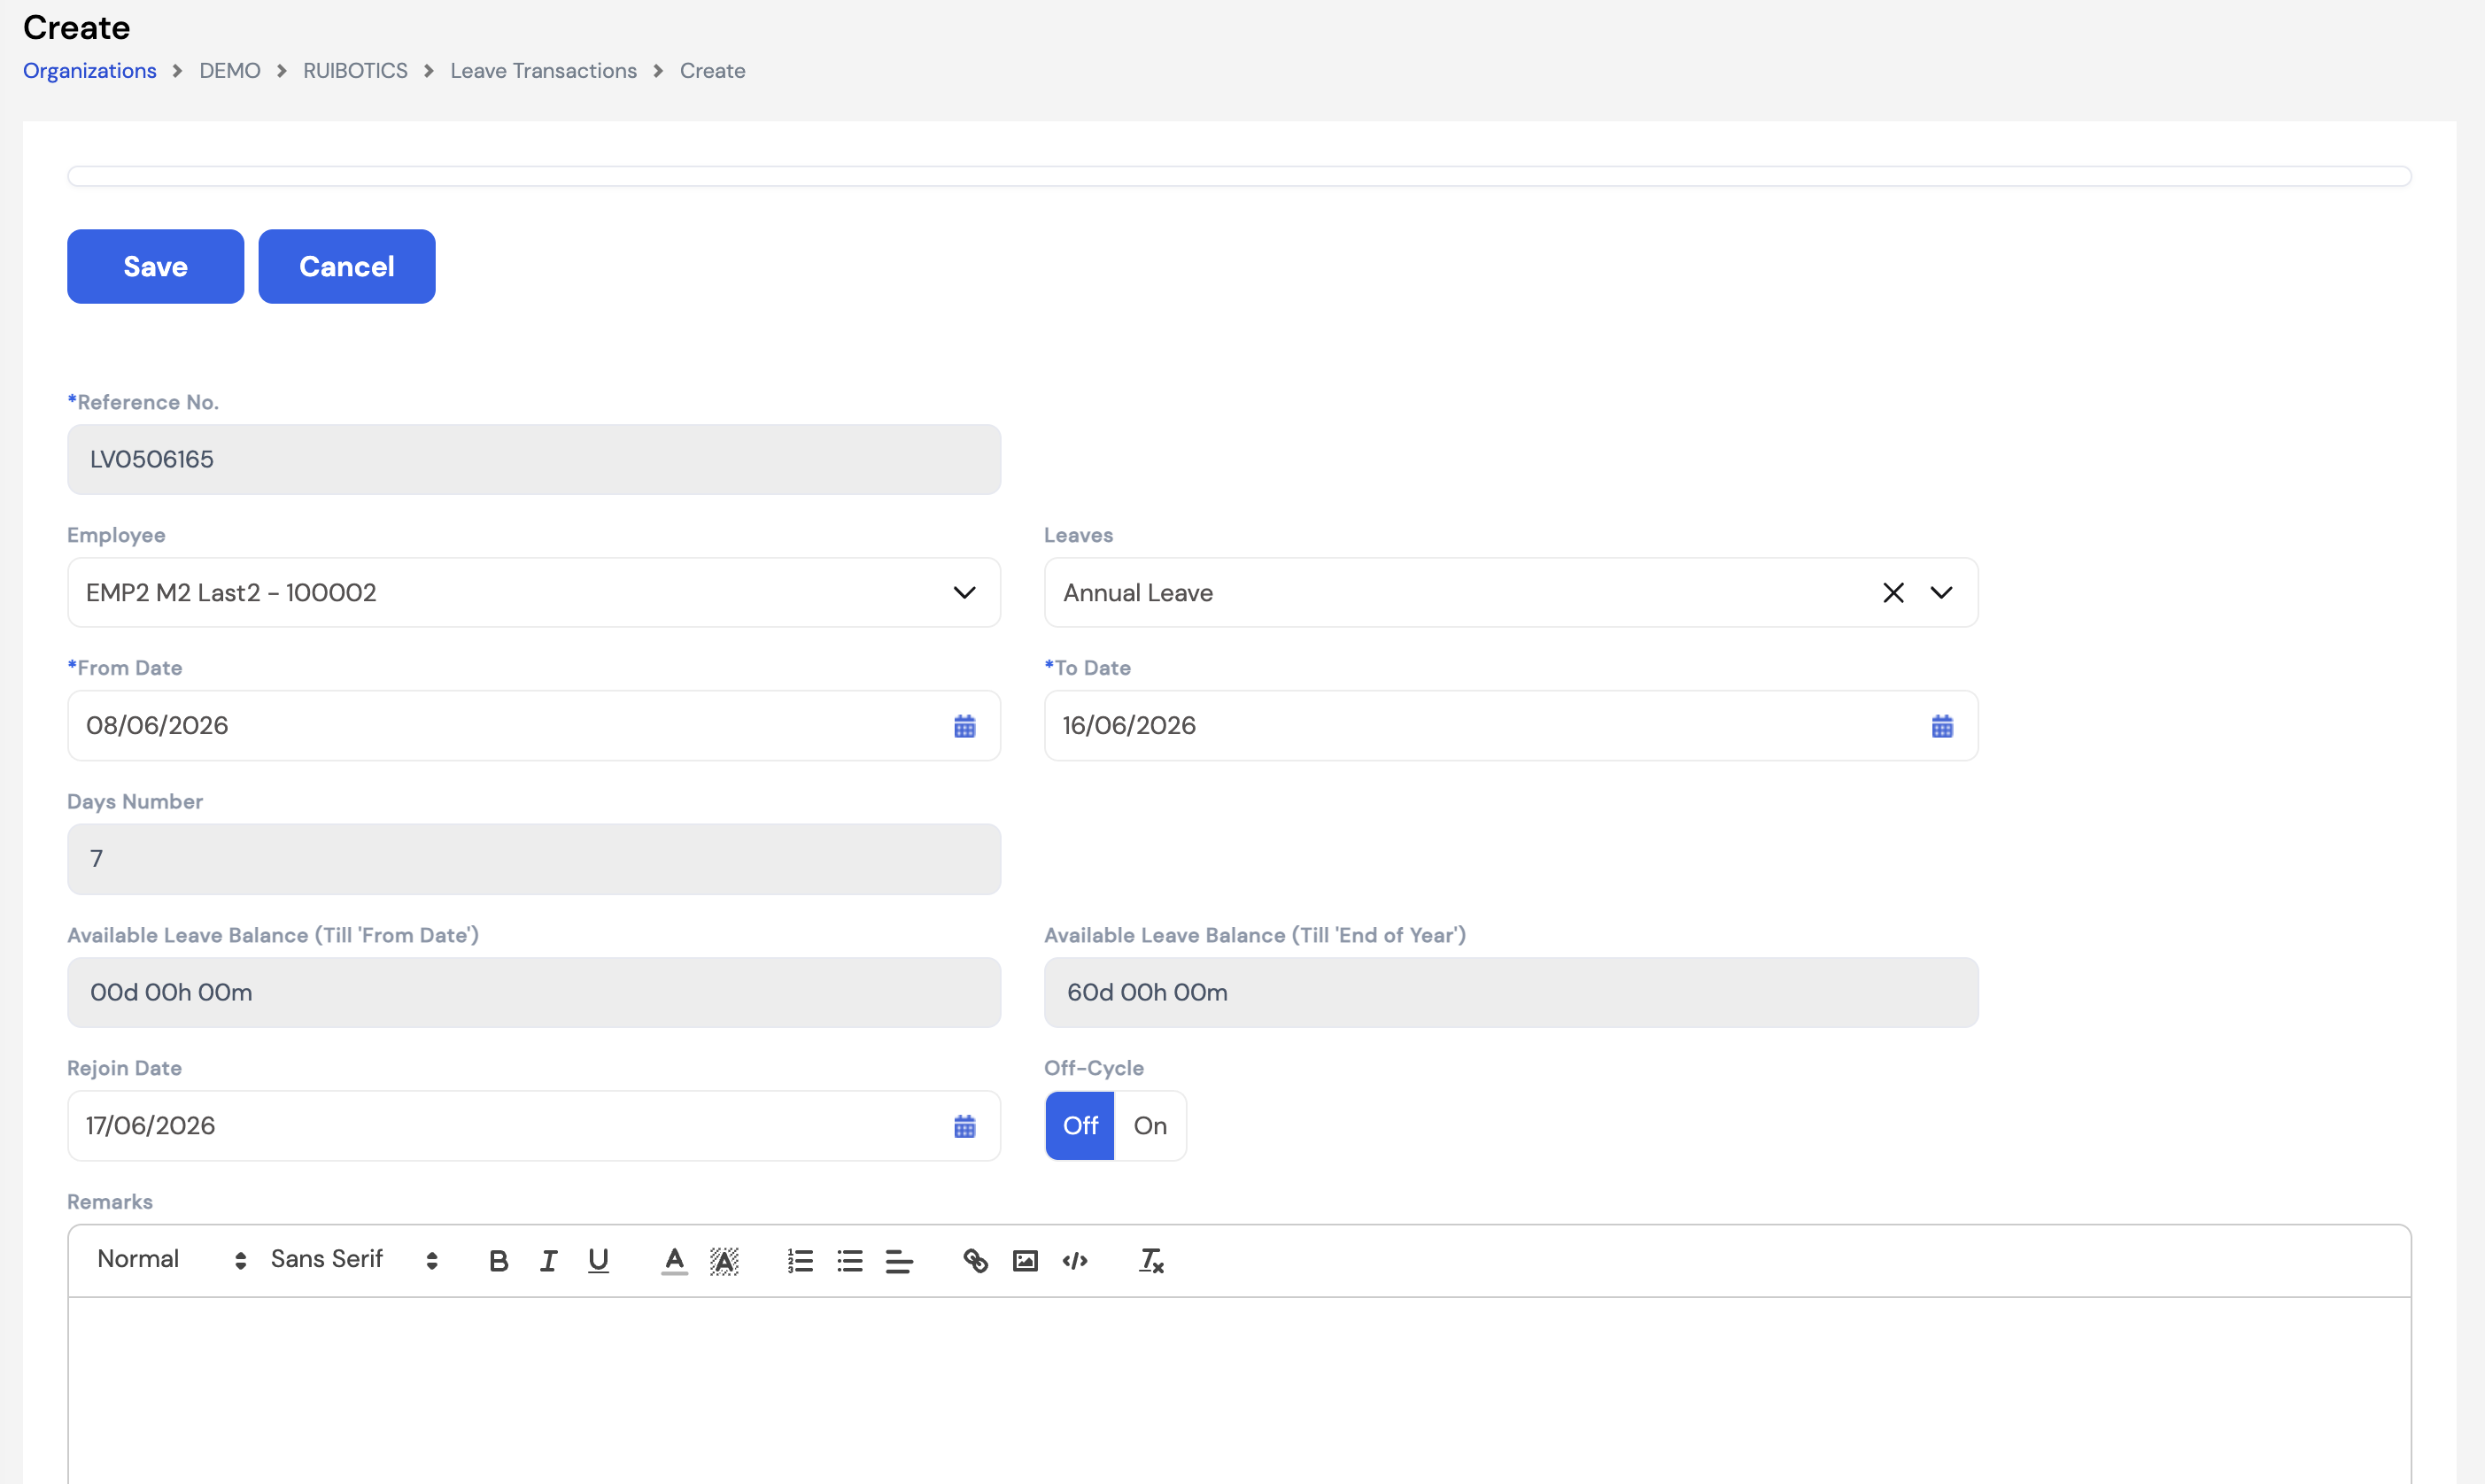Open the text alignment options
The image size is (2485, 1484).
pyautogui.click(x=899, y=1260)
